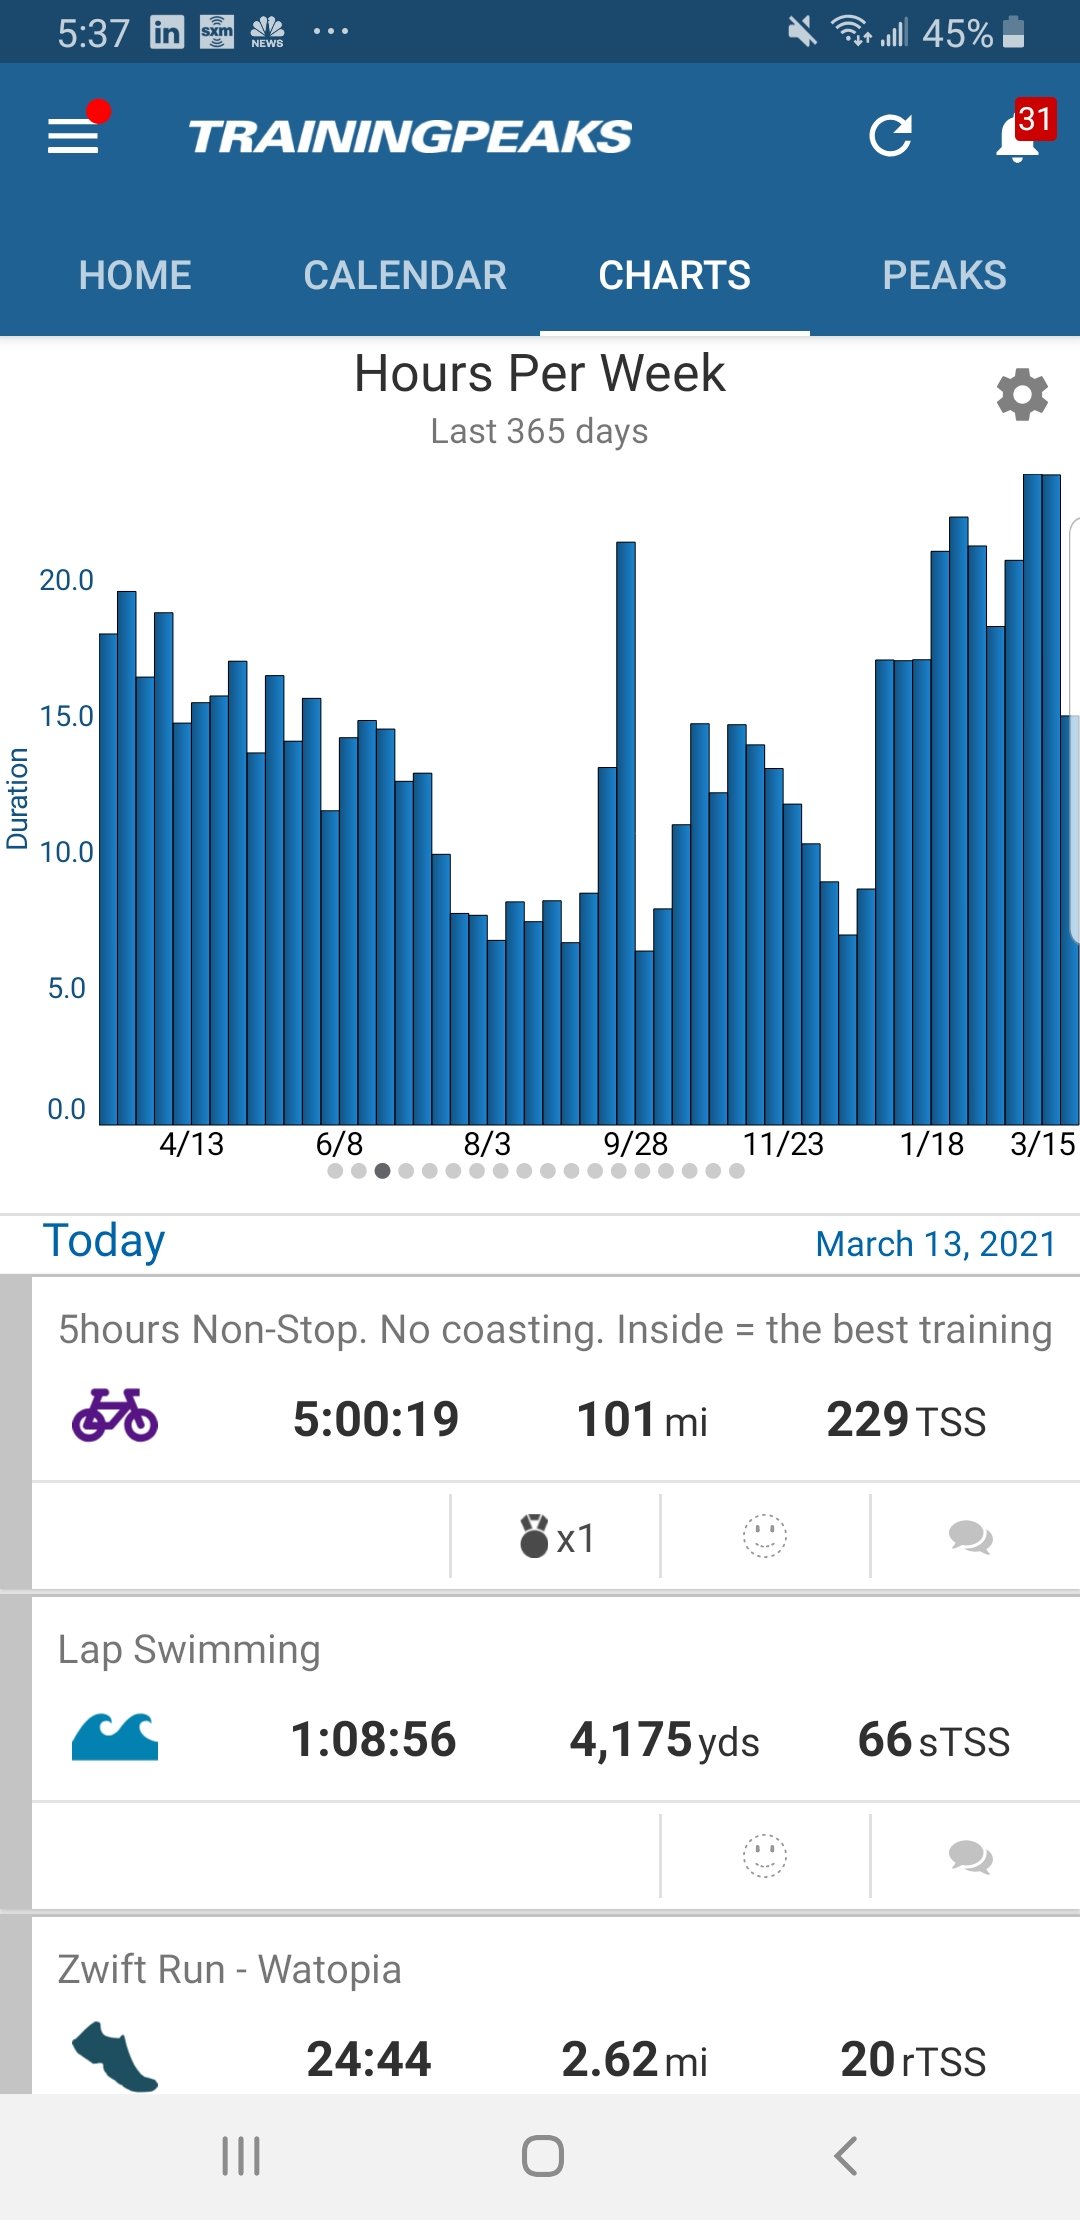Image resolution: width=1080 pixels, height=2220 pixels.
Task: Switch to the CALENDAR tab
Action: tap(405, 275)
